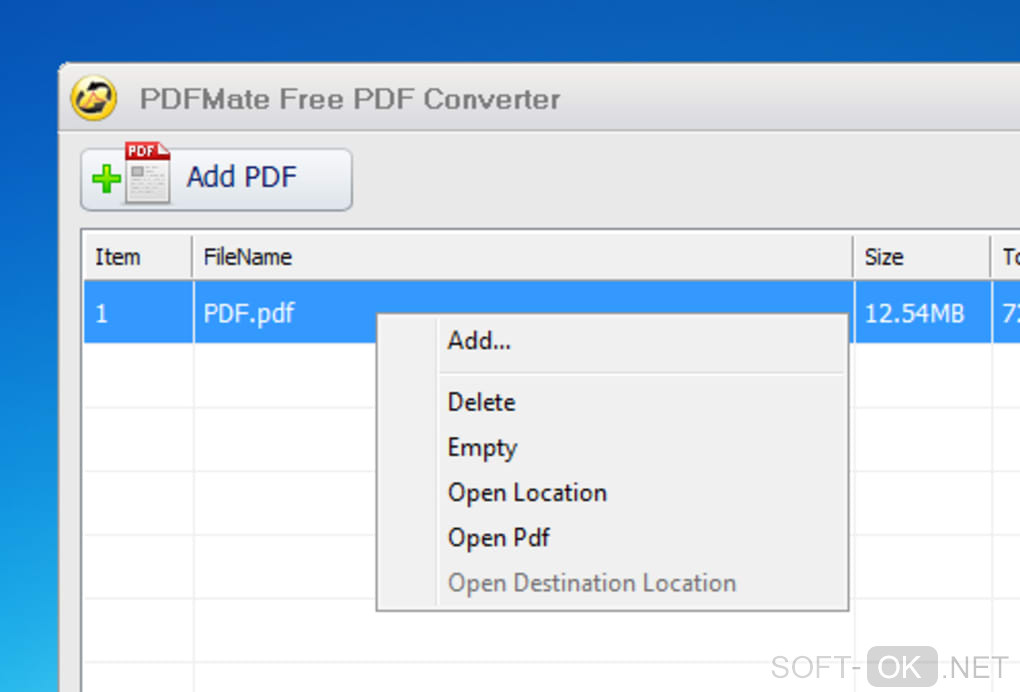Choose Empty to clear the list

coord(482,448)
